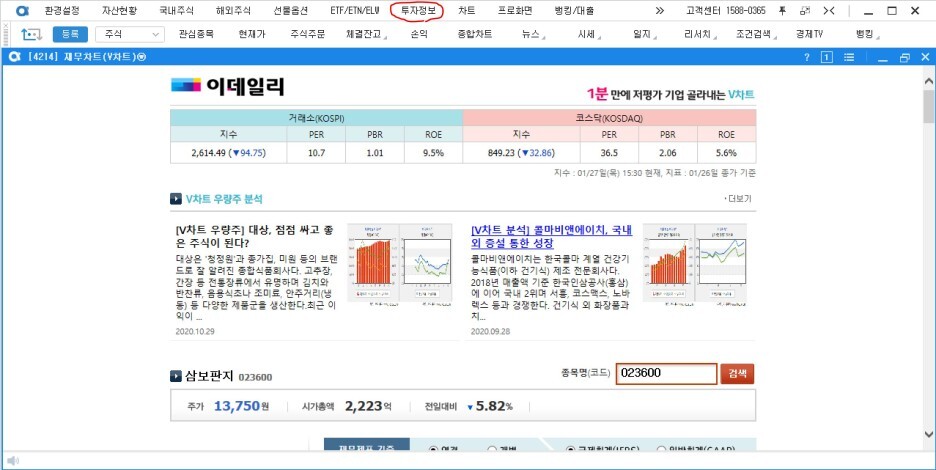This screenshot has width=936, height=470.
Task: Open the ETF/ETN/ELW menu
Action: (355, 11)
